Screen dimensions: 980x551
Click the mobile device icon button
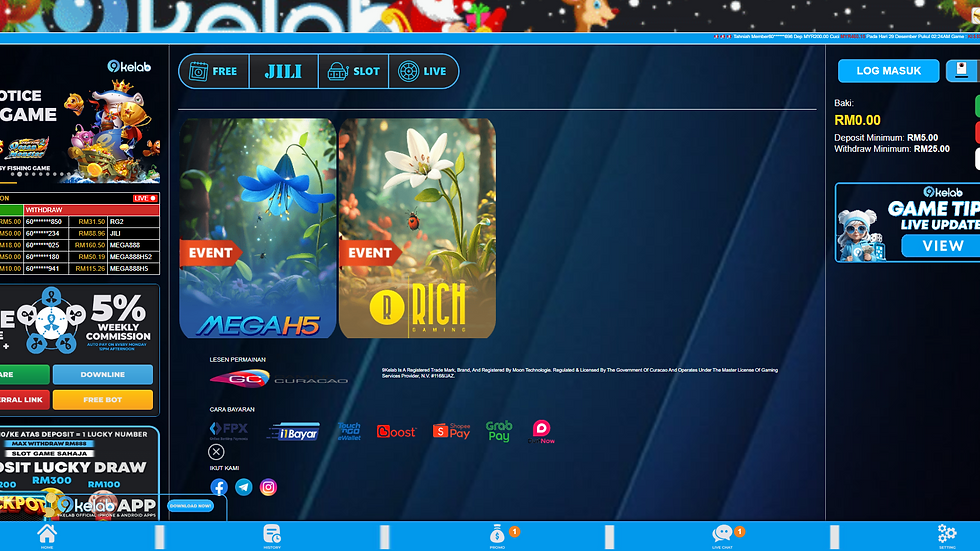962,70
